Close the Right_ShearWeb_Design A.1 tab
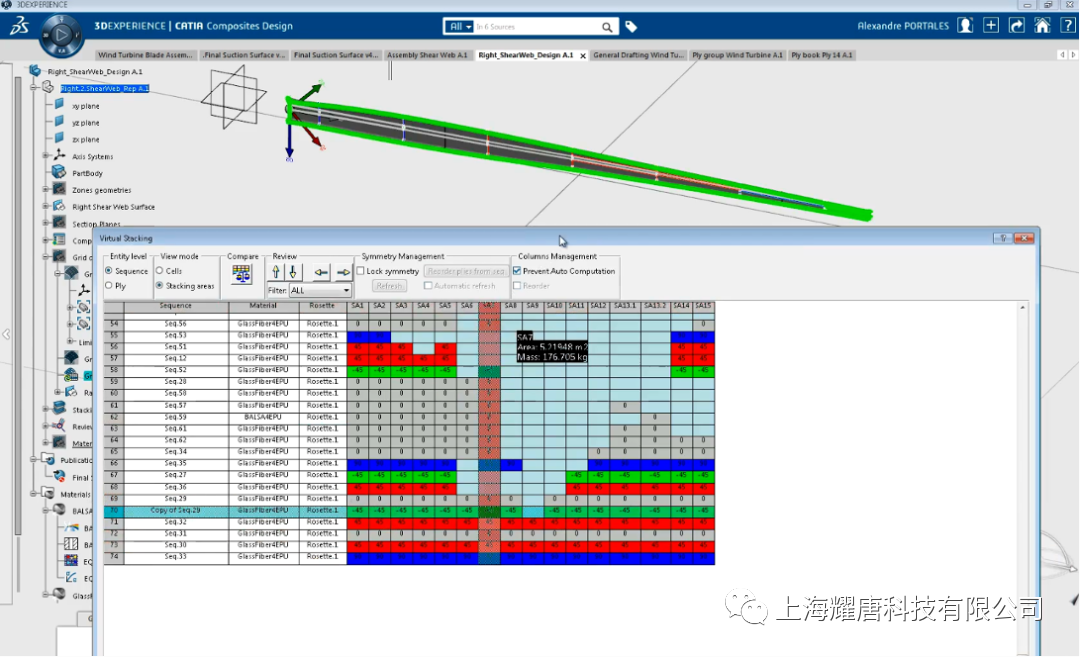Image resolution: width=1080 pixels, height=657 pixels. pyautogui.click(x=583, y=56)
